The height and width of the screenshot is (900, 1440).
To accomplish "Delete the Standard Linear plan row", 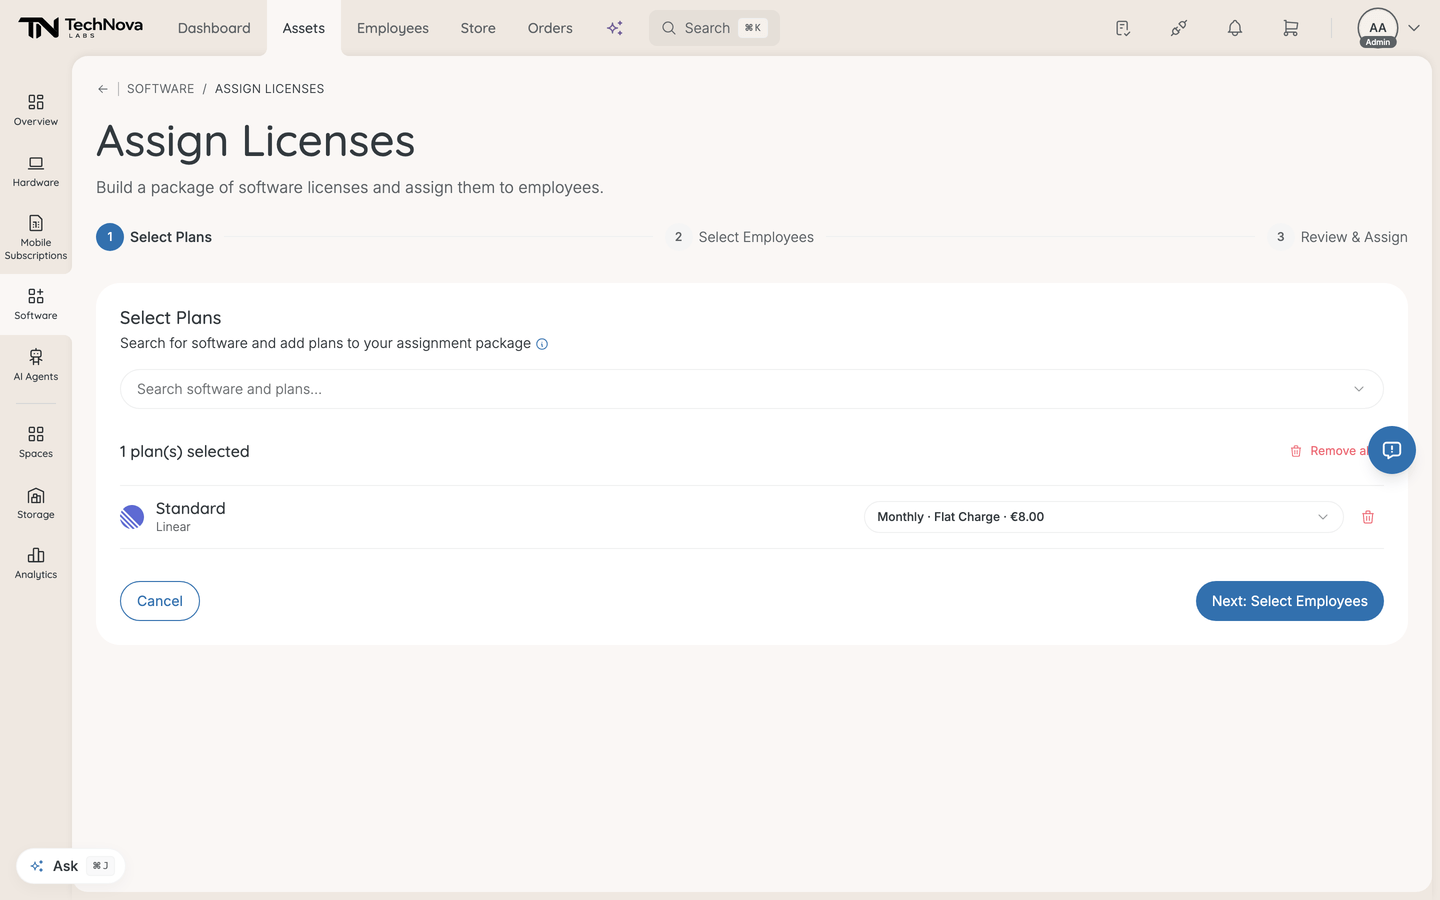I will [x=1368, y=517].
